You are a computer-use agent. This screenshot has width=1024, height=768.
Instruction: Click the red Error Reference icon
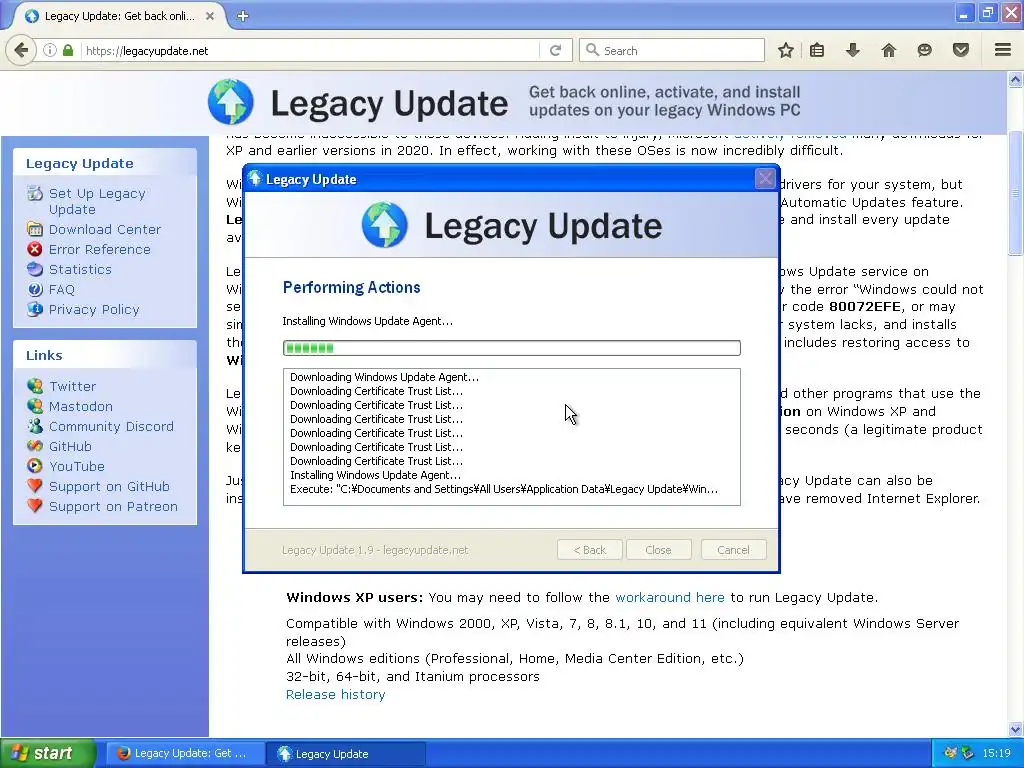click(x=35, y=249)
